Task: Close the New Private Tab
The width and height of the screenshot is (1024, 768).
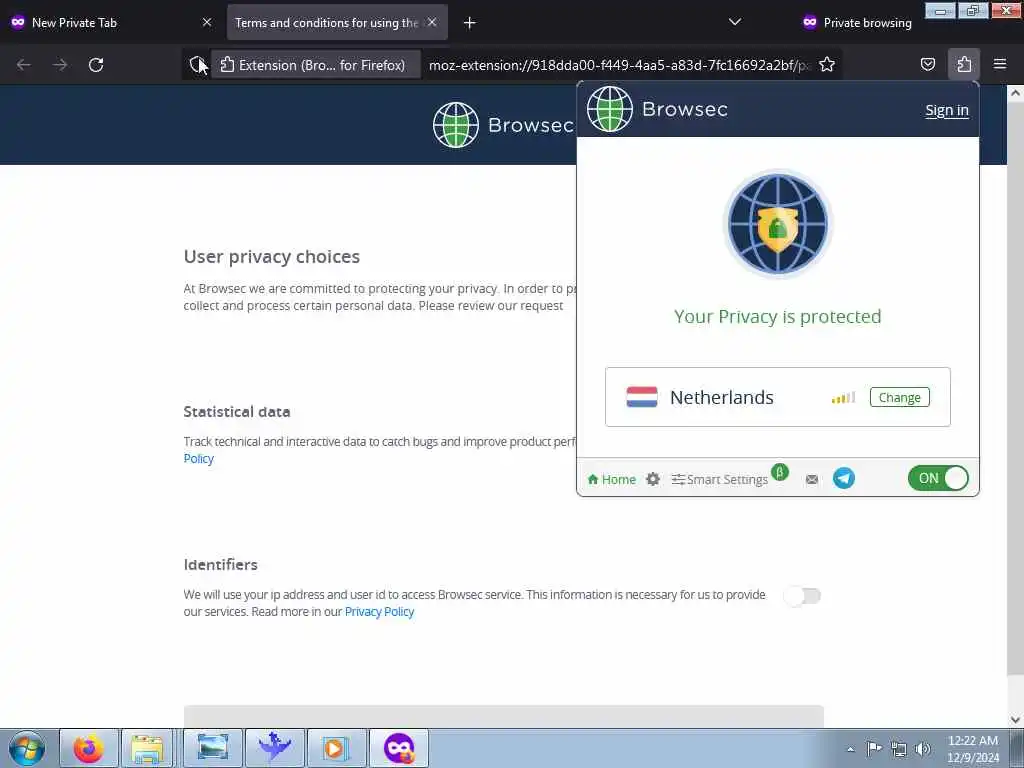Action: pyautogui.click(x=207, y=22)
